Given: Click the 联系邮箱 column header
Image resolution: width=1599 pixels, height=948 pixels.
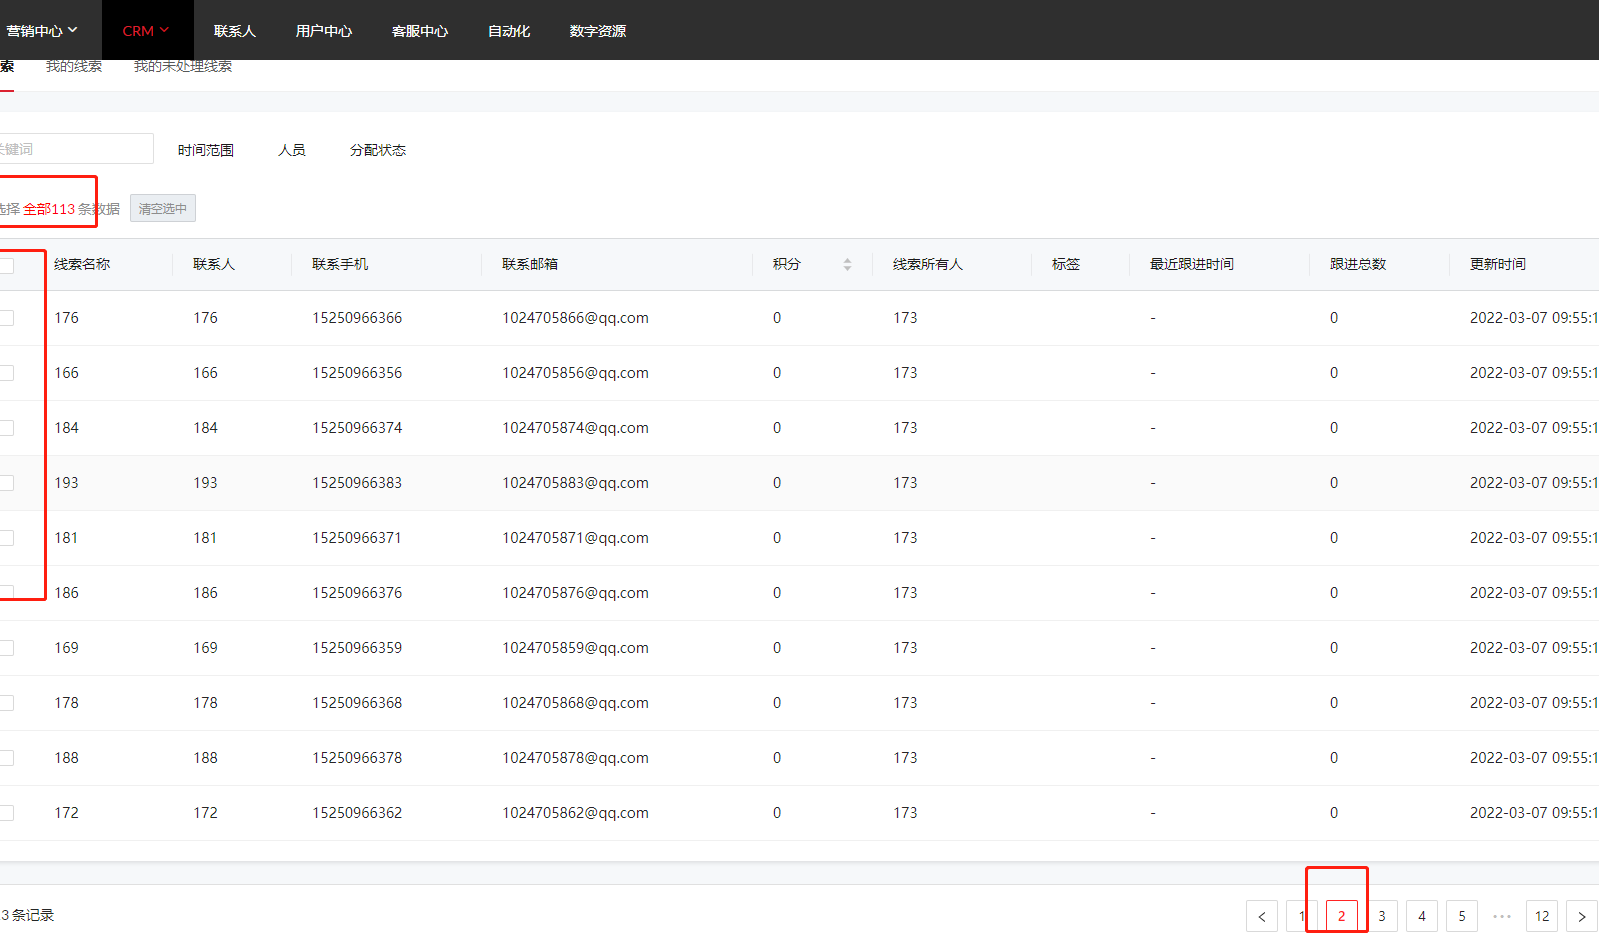Looking at the screenshot, I should (x=530, y=264).
